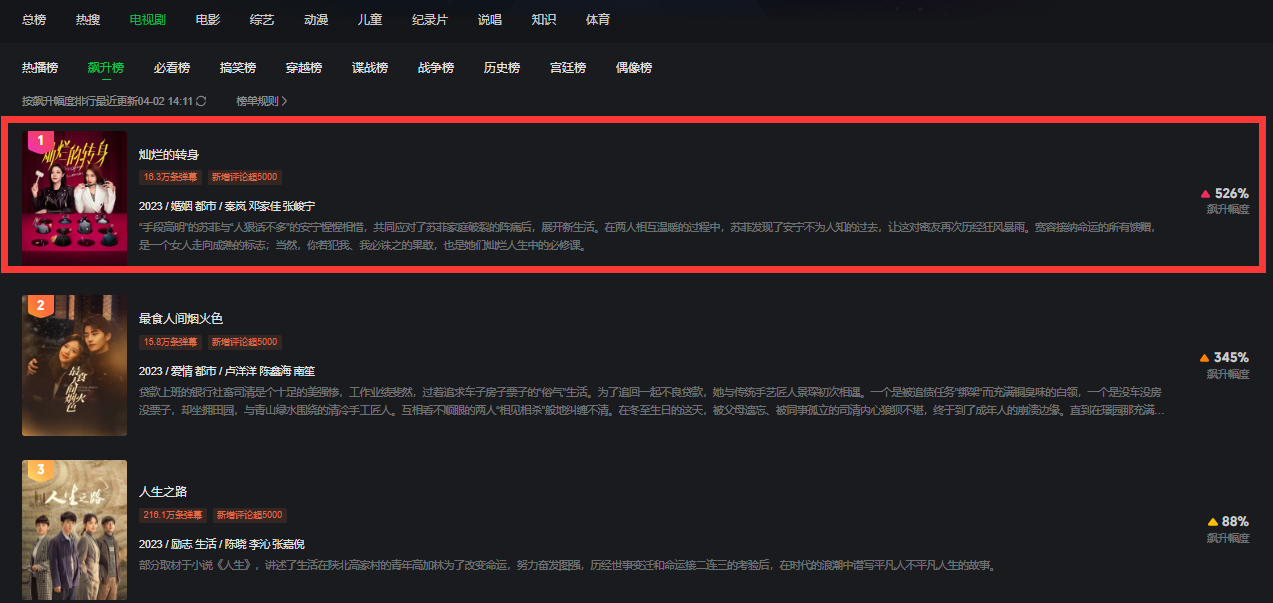
Task: Refresh the ranking with the update icon
Action: (x=201, y=101)
